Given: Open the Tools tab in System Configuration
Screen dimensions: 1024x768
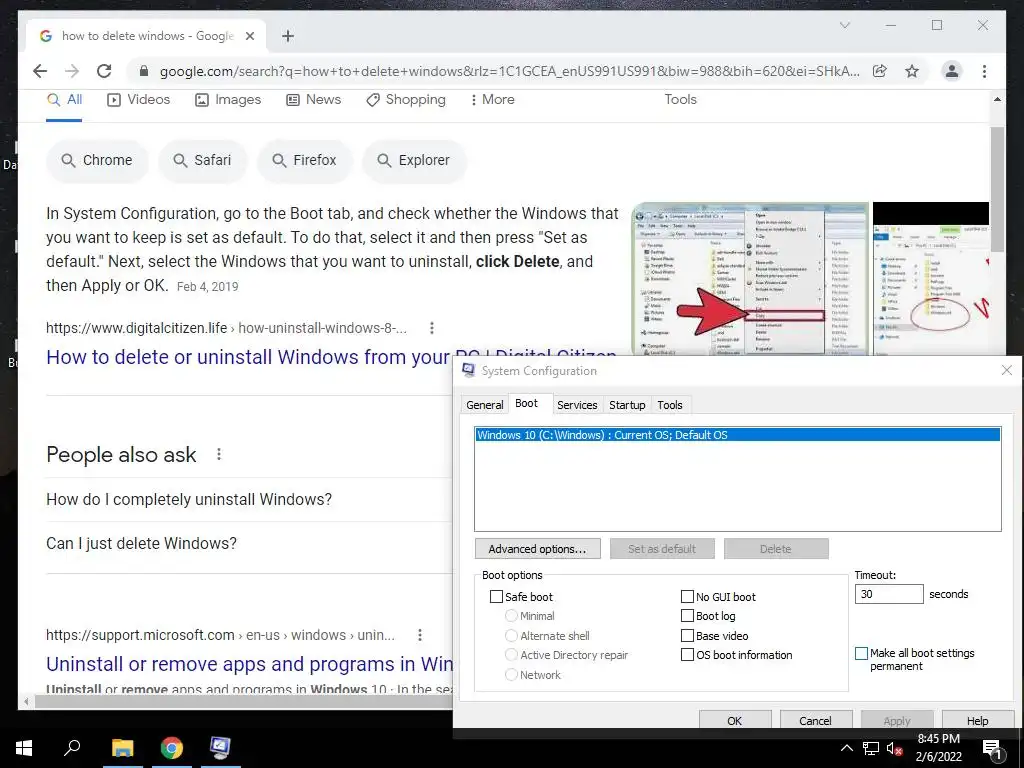Looking at the screenshot, I should coord(670,405).
